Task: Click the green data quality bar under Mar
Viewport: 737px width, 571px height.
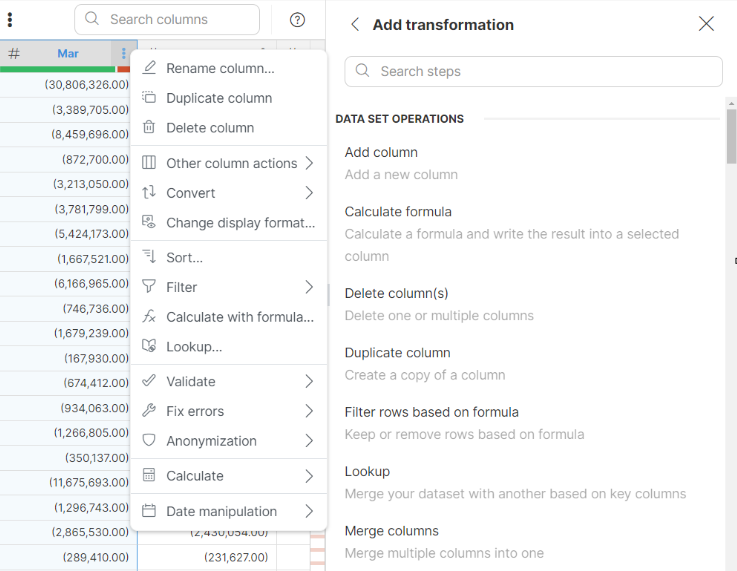Action: coord(57,69)
